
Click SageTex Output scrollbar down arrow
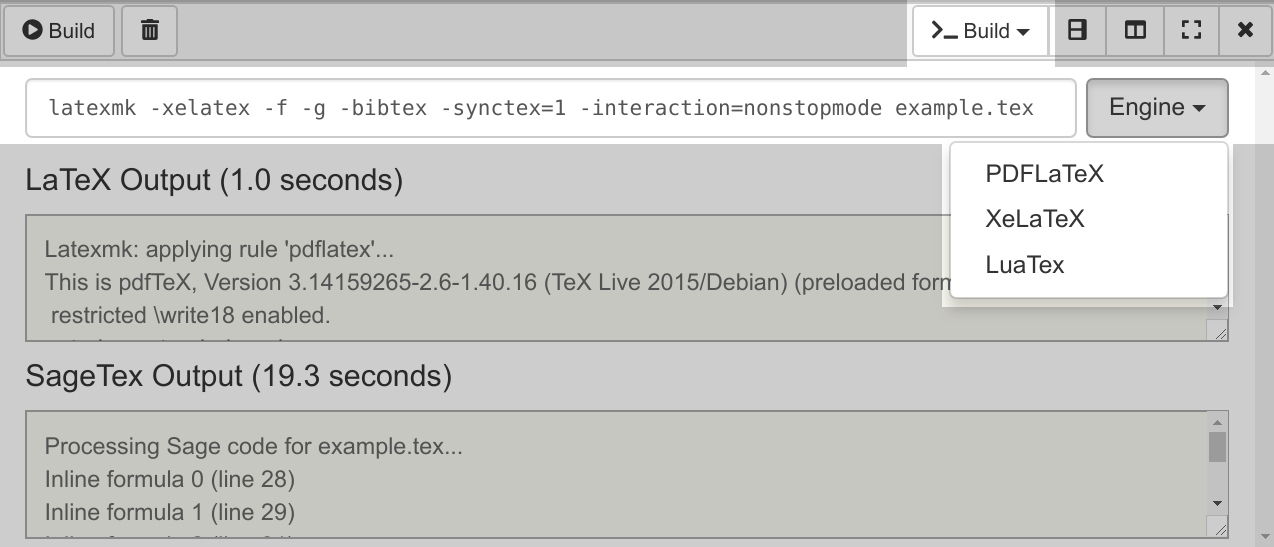tap(1217, 503)
